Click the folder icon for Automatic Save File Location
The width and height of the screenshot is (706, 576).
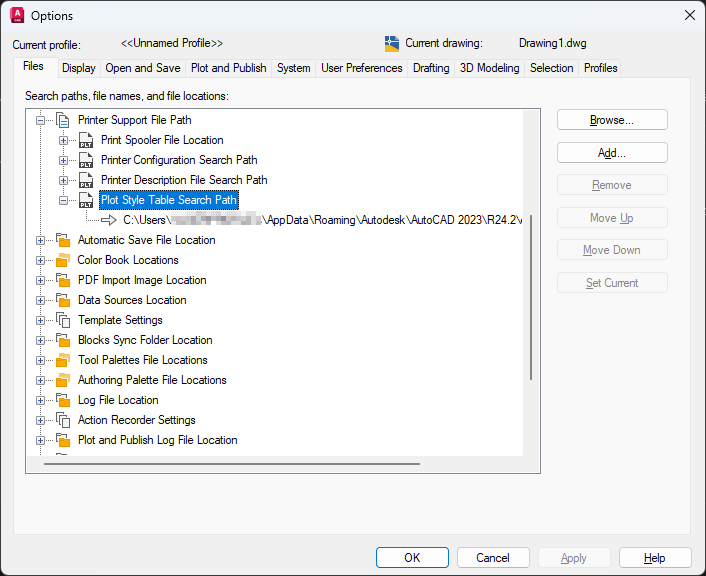(x=63, y=240)
